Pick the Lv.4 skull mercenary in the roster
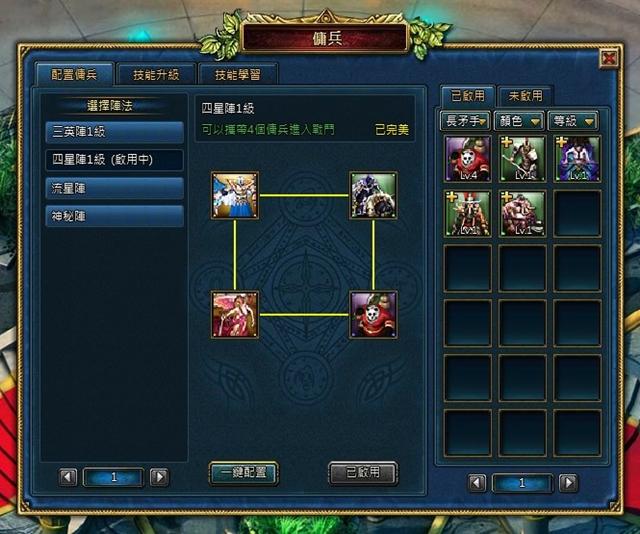 click(x=467, y=158)
